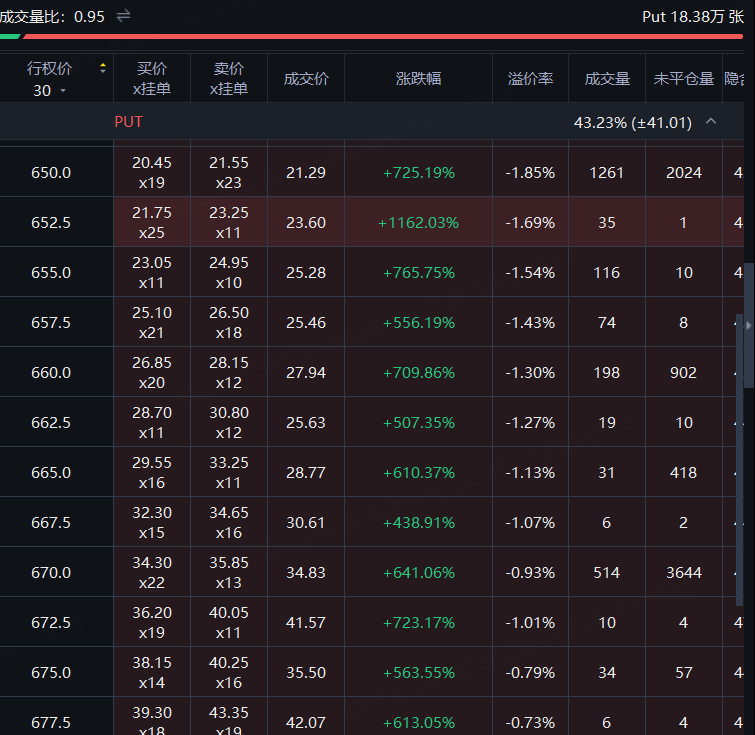Click ask price 21.55 x23

[x=229, y=172]
